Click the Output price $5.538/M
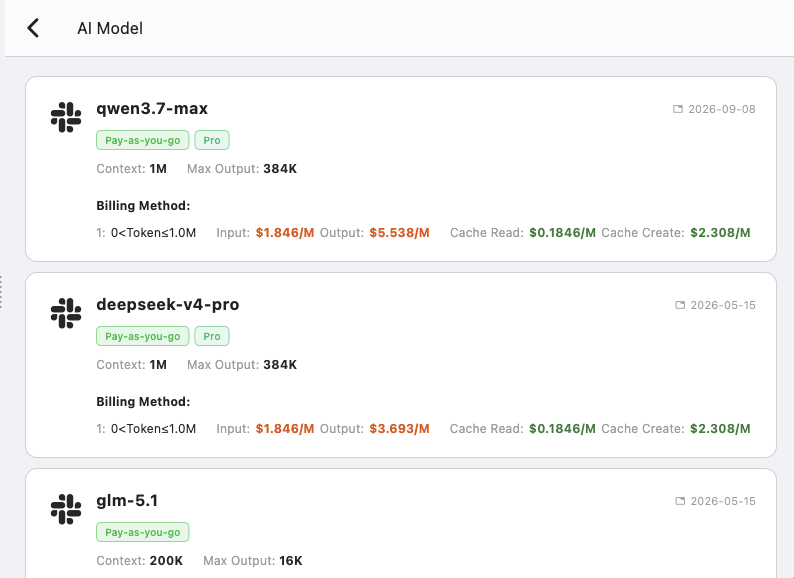The width and height of the screenshot is (794, 578). pos(400,233)
